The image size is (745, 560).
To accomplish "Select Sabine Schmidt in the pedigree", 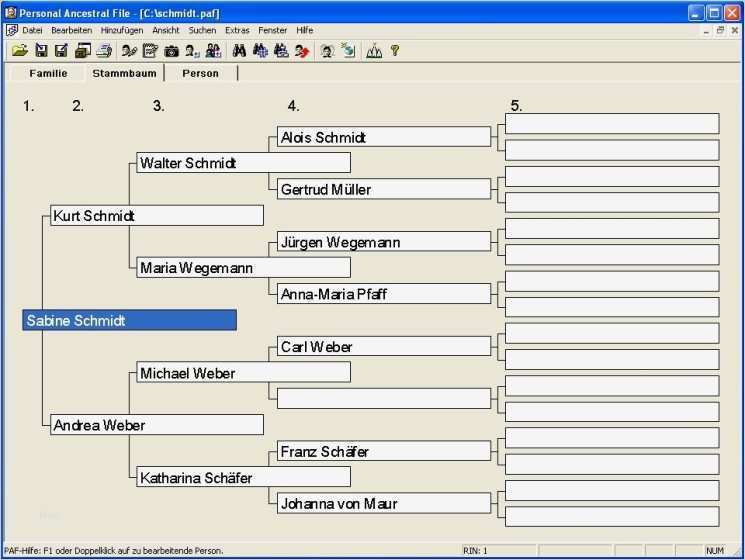I will (130, 320).
